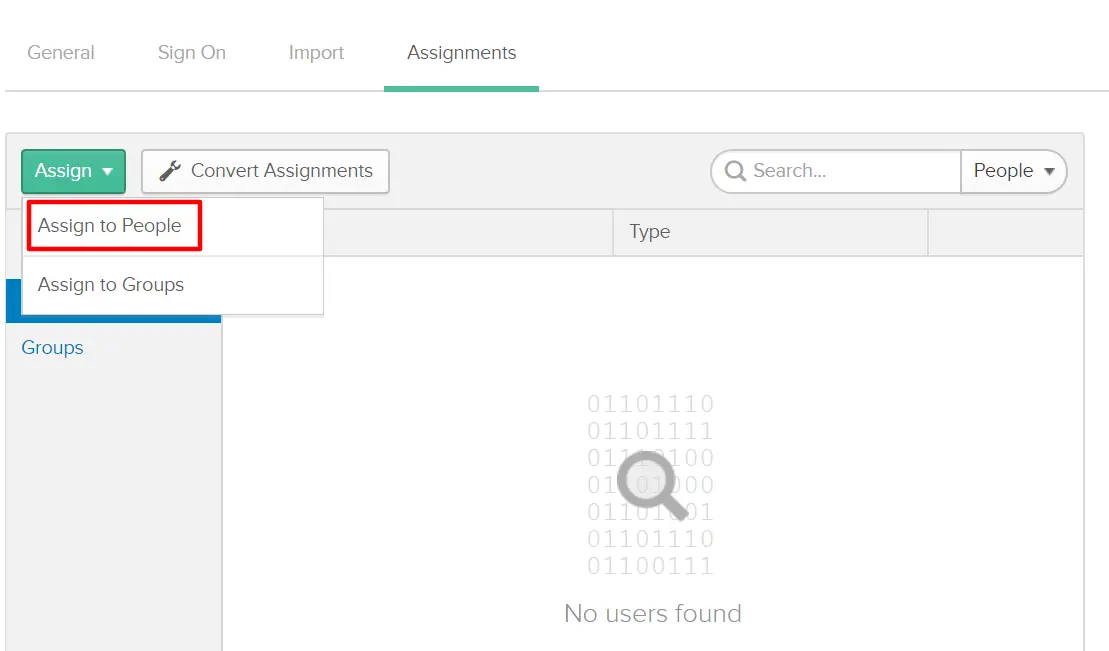Screen dimensions: 1109x651
Task: Open the down arrow next to People selector
Action: click(1050, 171)
